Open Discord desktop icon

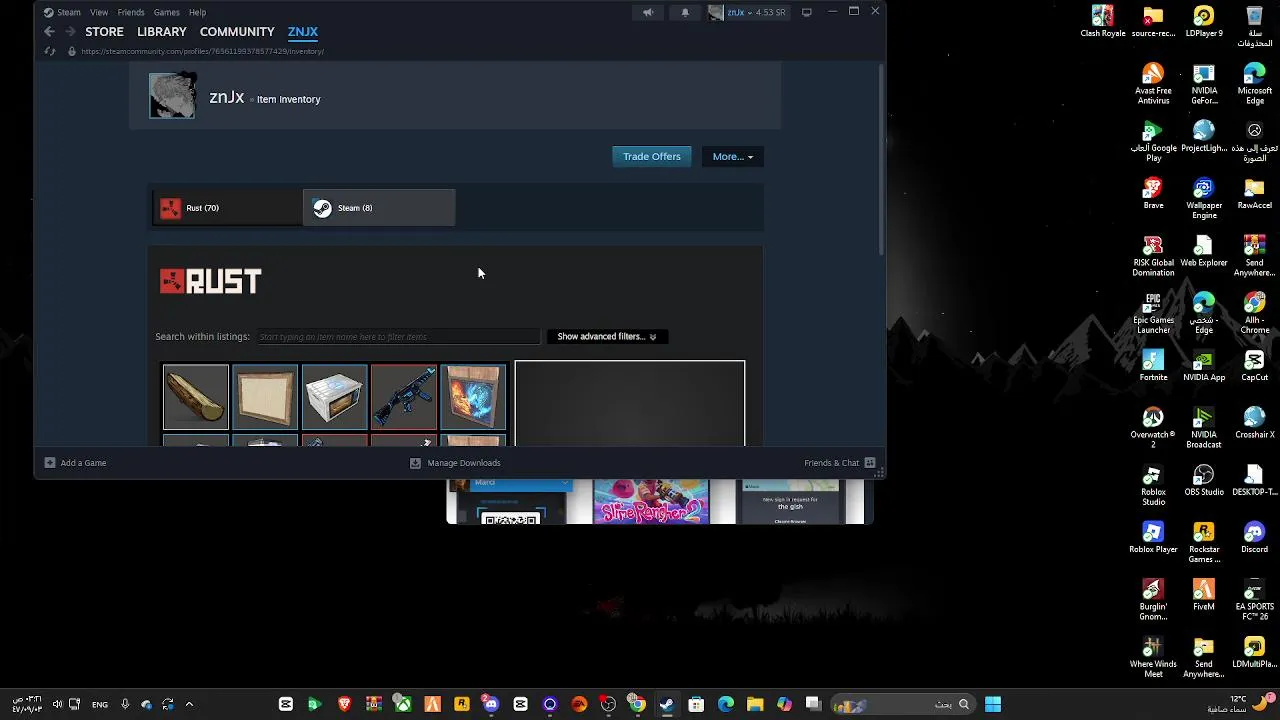pyautogui.click(x=1255, y=538)
